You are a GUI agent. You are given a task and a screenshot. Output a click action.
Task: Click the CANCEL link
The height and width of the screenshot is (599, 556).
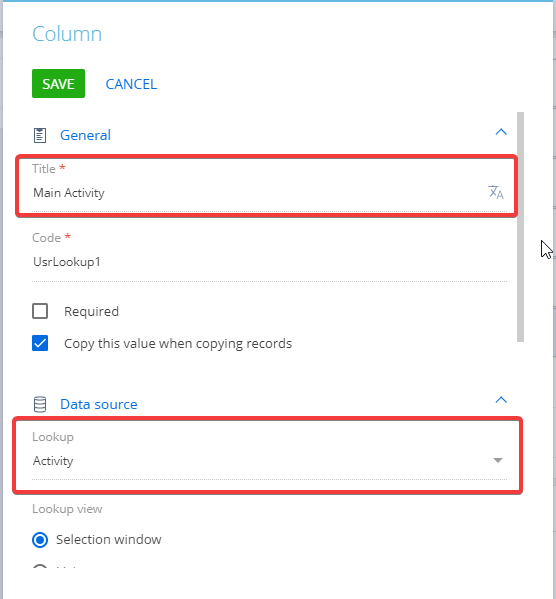[x=131, y=84]
